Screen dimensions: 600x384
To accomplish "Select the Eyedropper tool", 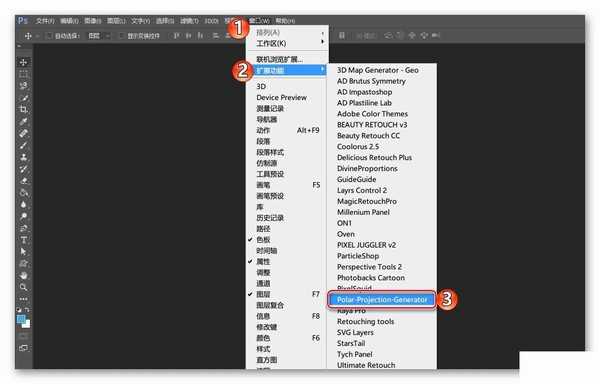I will tap(23, 121).
